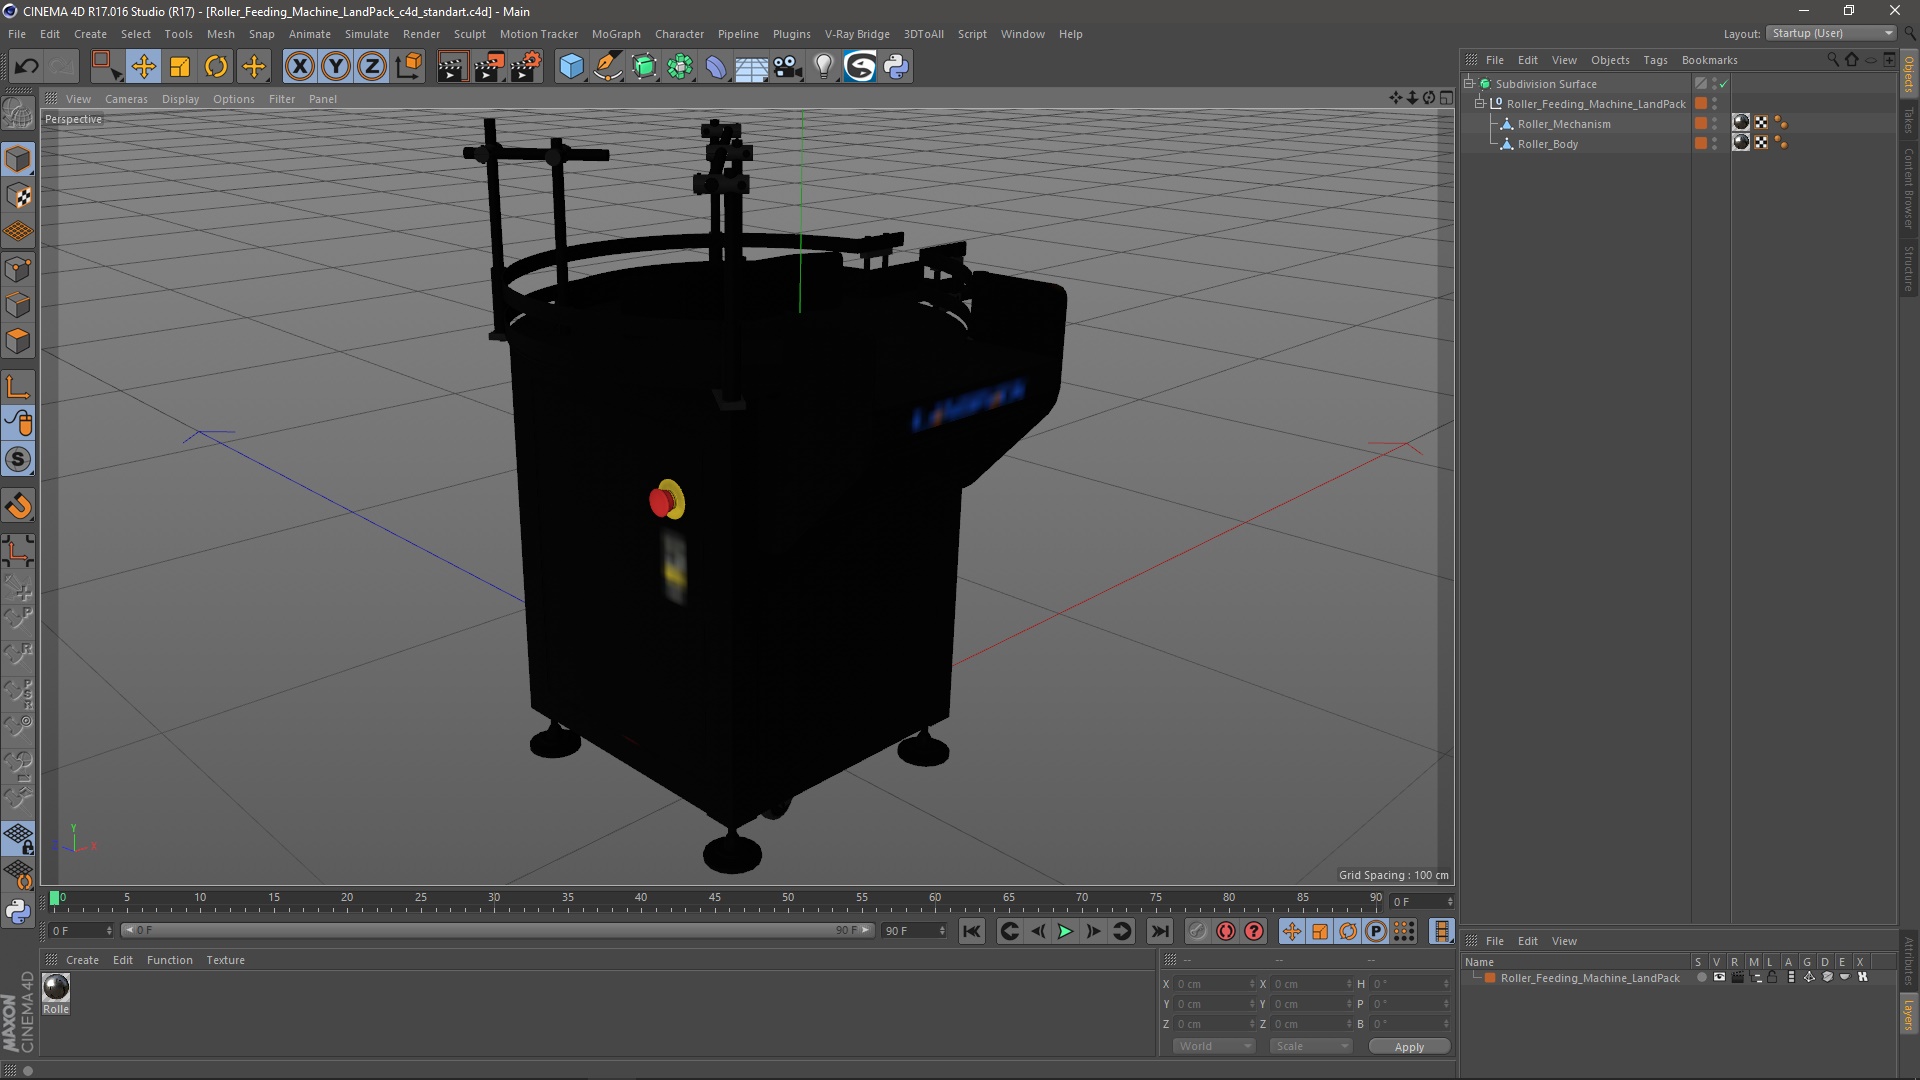This screenshot has width=1920, height=1080.
Task: Select Polygons mode
Action: point(18,341)
